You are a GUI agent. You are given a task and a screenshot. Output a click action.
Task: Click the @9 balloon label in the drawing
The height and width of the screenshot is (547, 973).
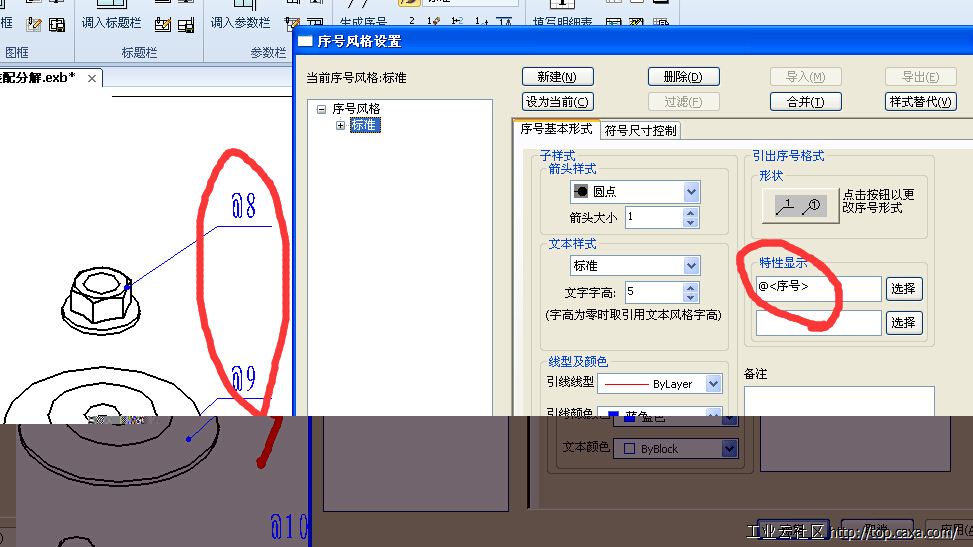tap(243, 378)
